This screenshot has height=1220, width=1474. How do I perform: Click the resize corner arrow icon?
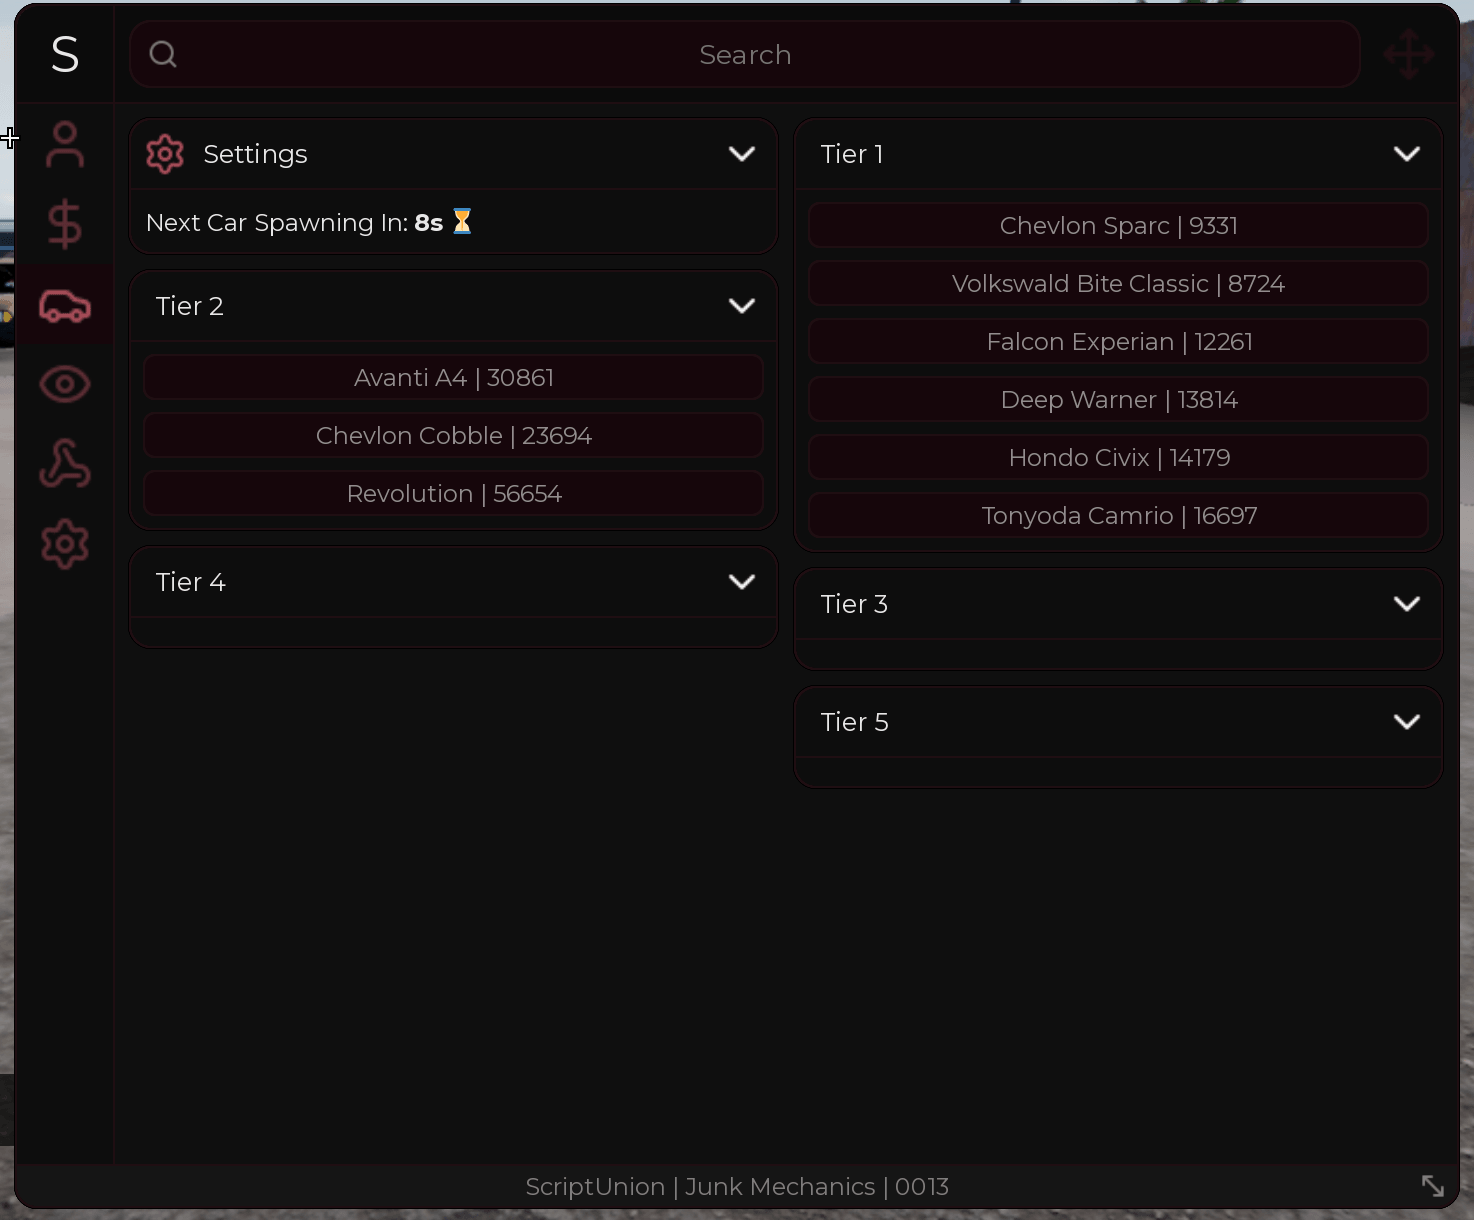(x=1433, y=1186)
